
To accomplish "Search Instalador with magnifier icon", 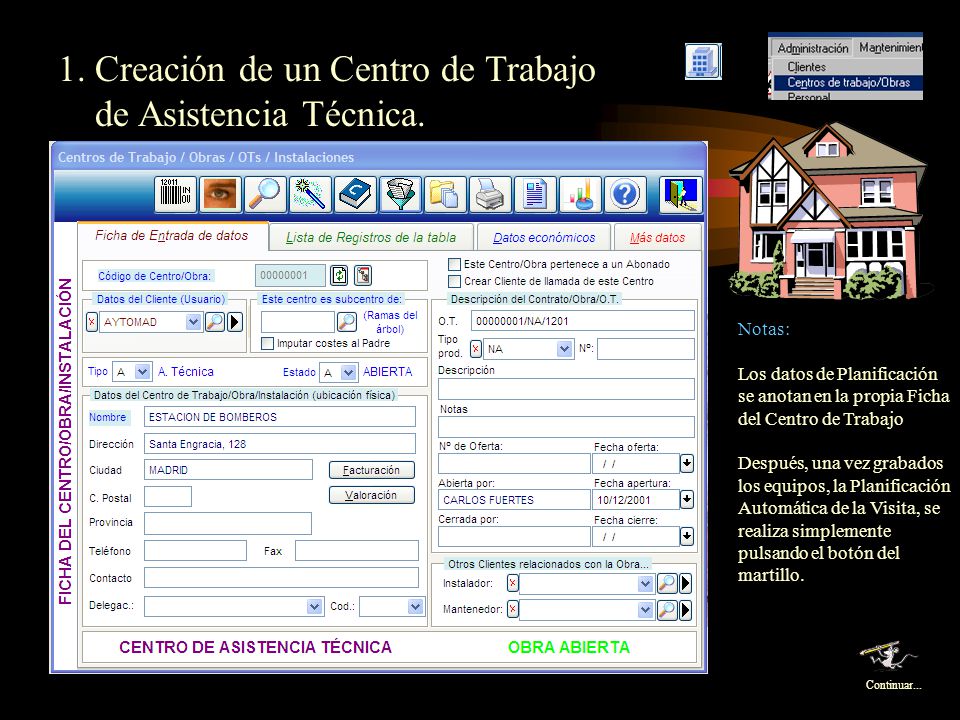I will tap(667, 583).
